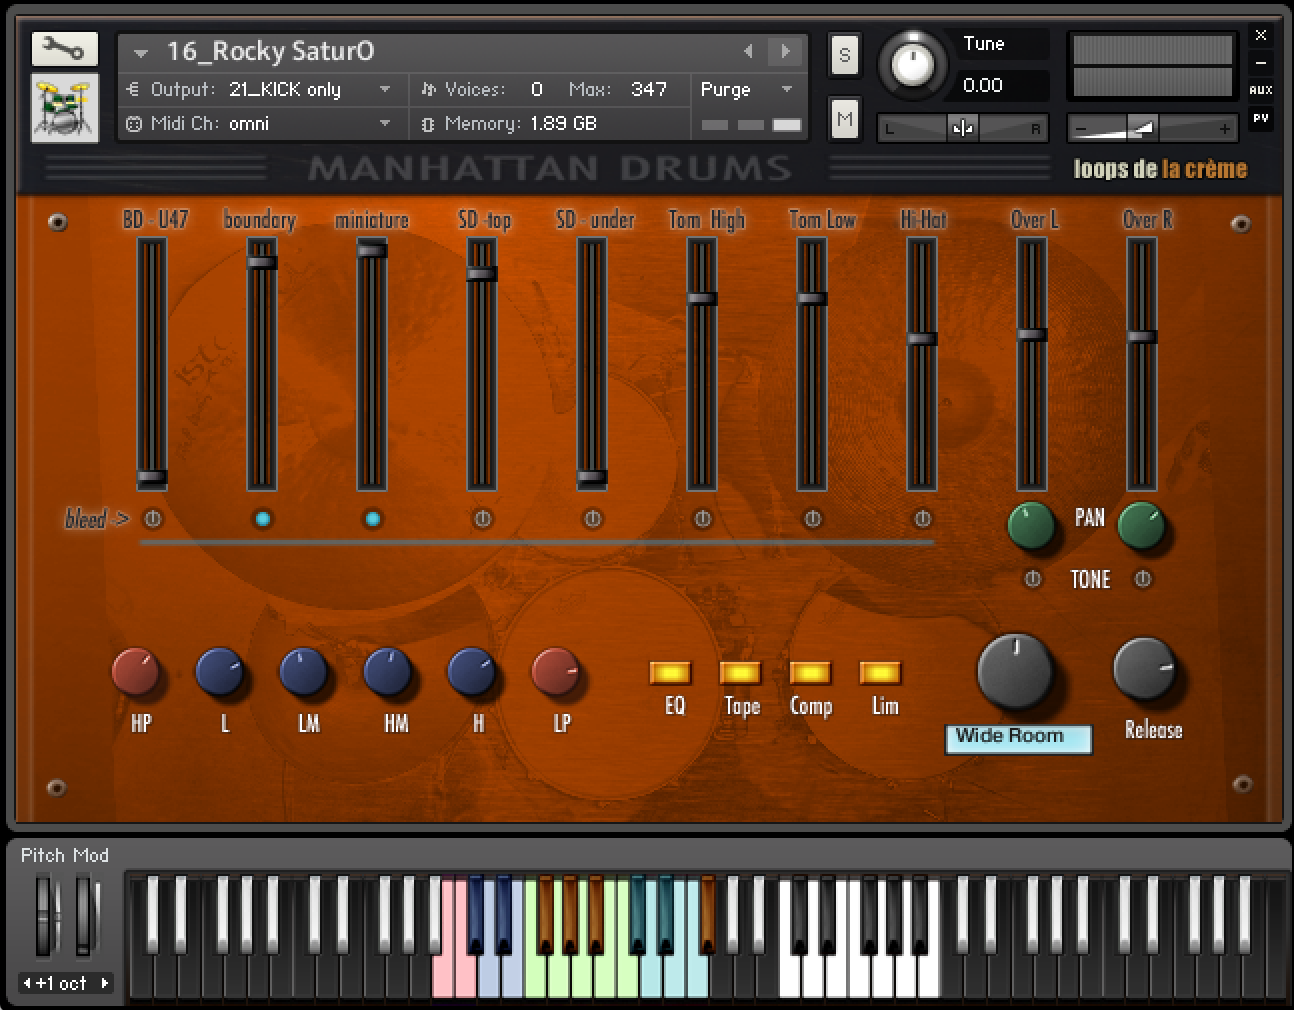Open the instrument edit wrench tool

coord(64,48)
